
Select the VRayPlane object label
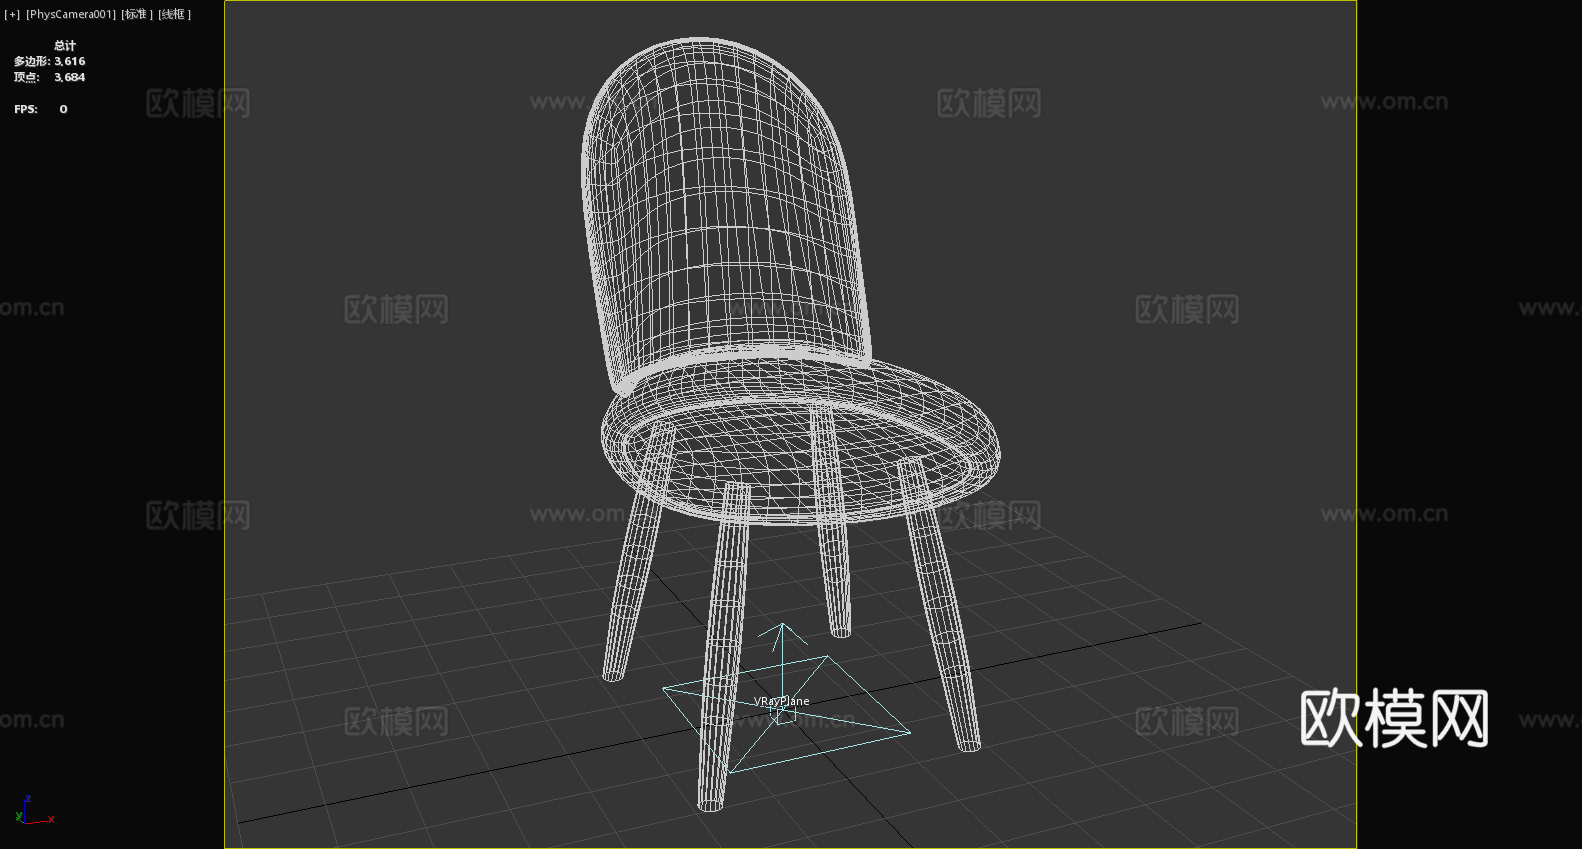pos(782,701)
